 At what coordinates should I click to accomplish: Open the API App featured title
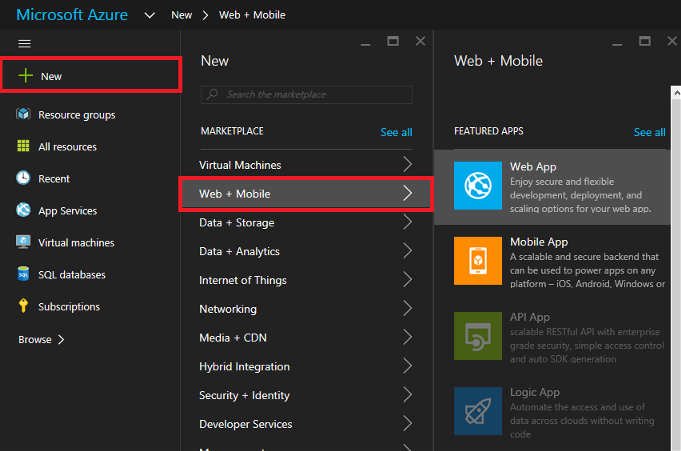pyautogui.click(x=530, y=317)
